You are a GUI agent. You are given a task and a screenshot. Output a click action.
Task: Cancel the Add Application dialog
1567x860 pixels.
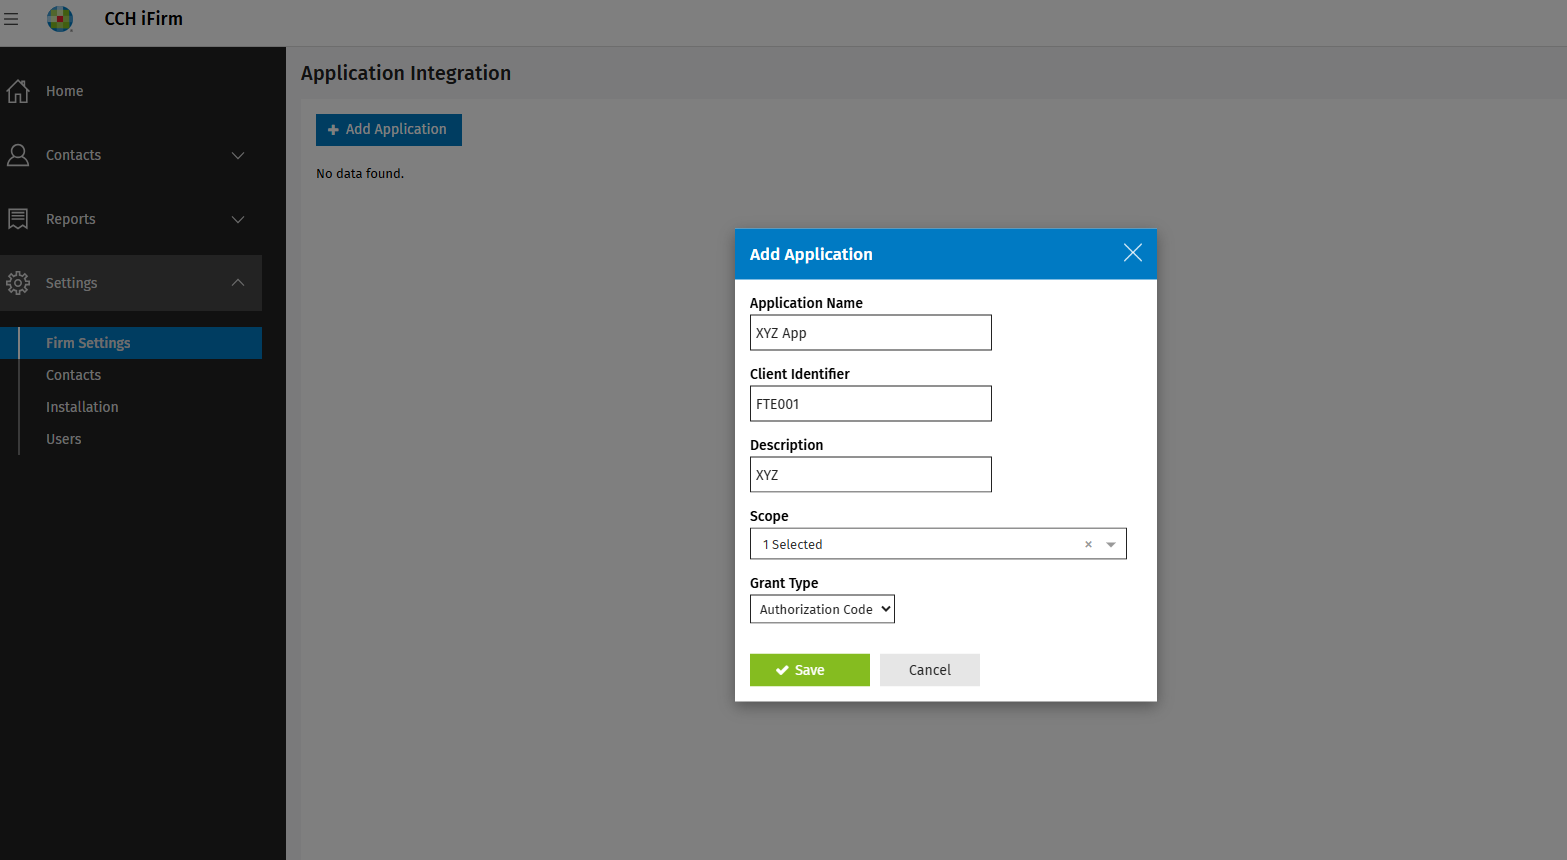(930, 670)
